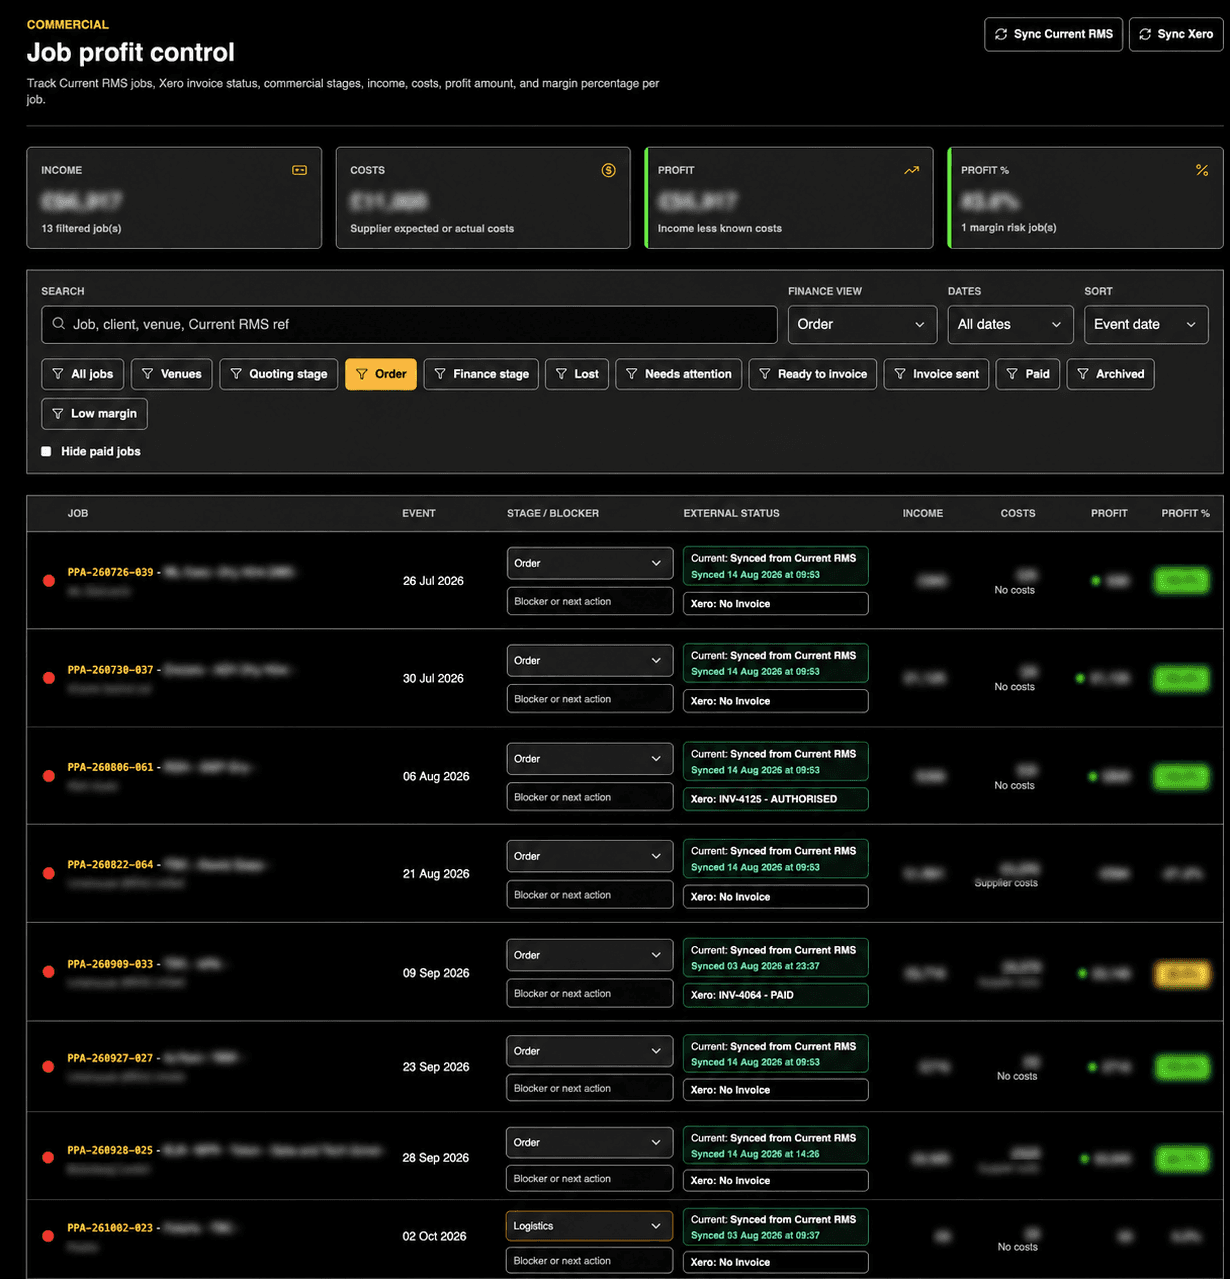
Task: Open stage dropdown for PPA-260726-039
Action: (x=590, y=563)
